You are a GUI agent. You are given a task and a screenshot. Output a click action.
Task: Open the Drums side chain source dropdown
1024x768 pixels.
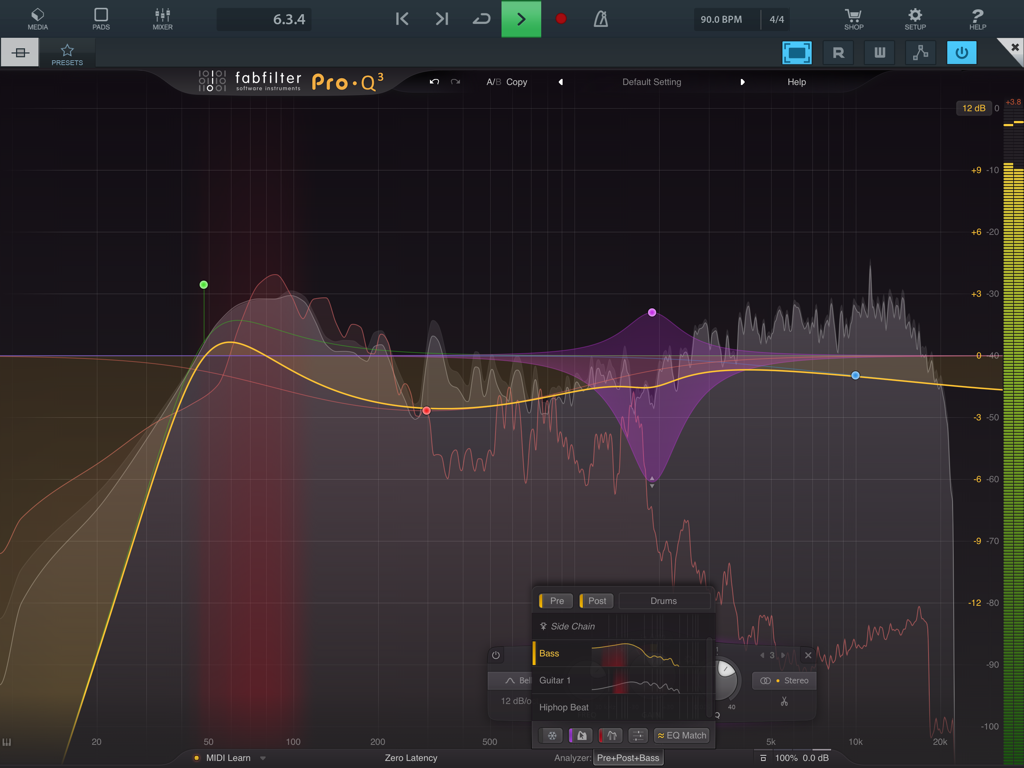point(664,600)
